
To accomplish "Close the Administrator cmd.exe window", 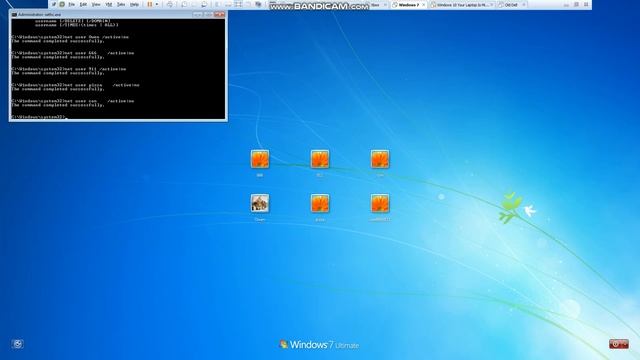I will 220,14.
